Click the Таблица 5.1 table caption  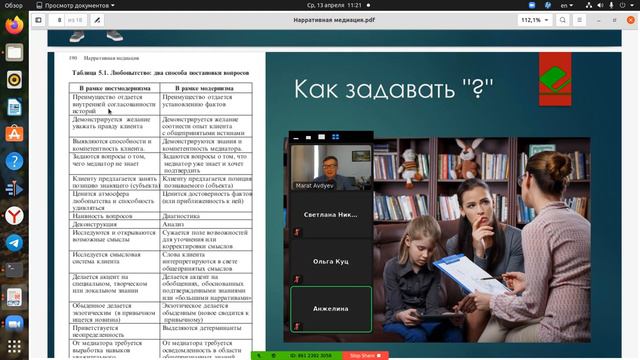[x=160, y=73]
